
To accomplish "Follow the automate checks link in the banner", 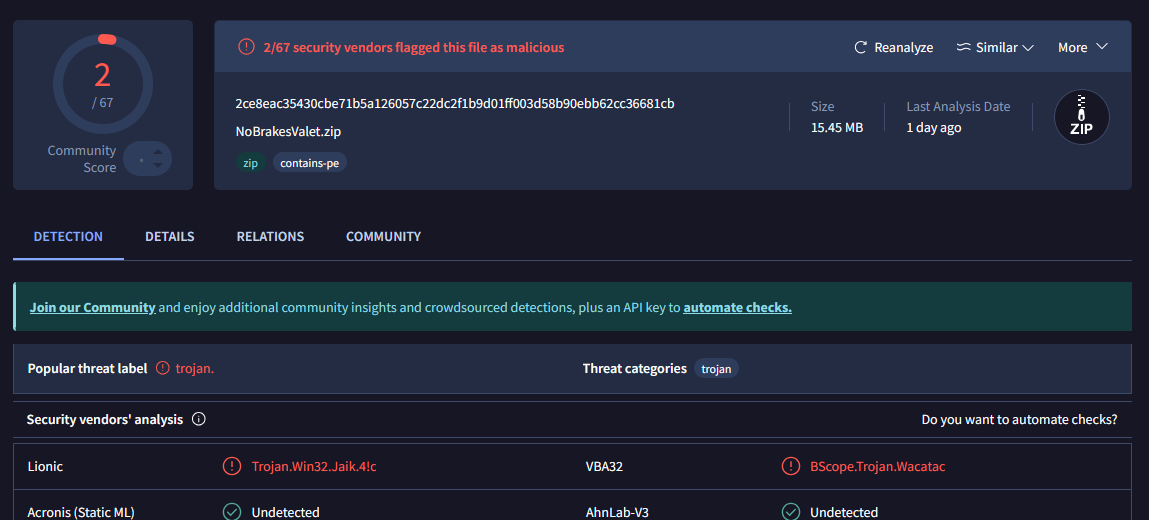I will (737, 307).
